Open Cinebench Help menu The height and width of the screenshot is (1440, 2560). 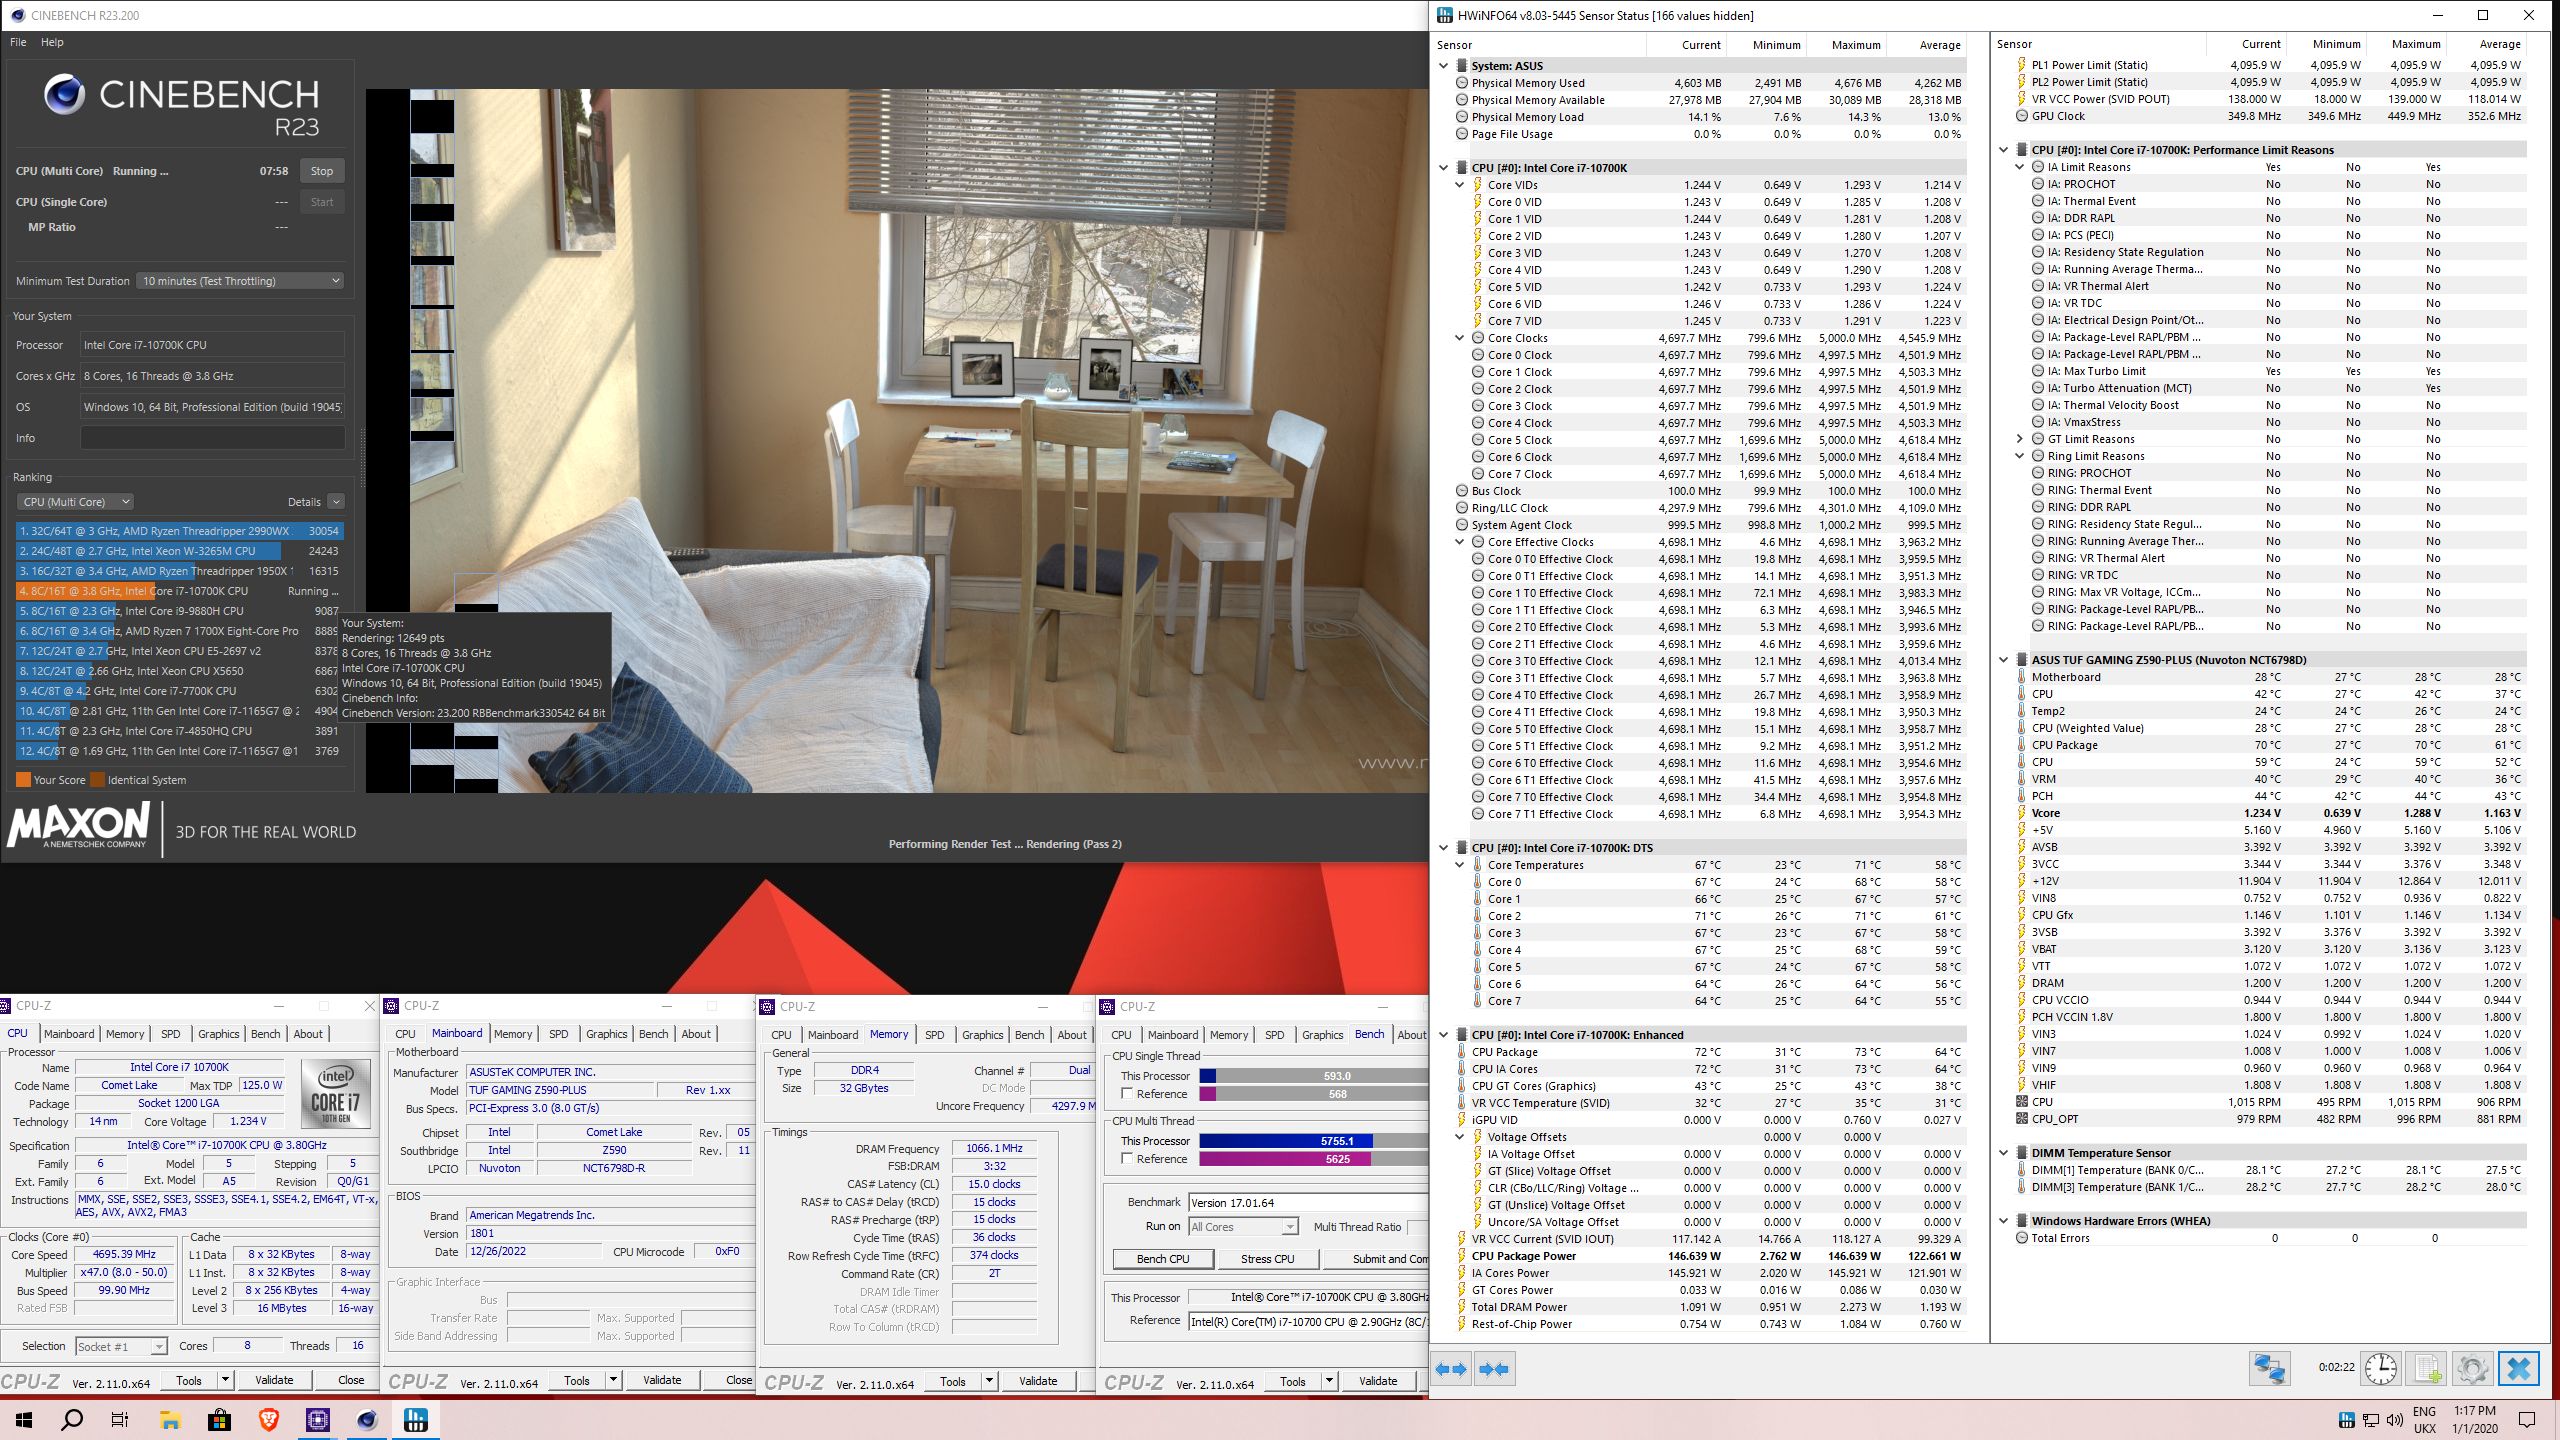tap(52, 42)
